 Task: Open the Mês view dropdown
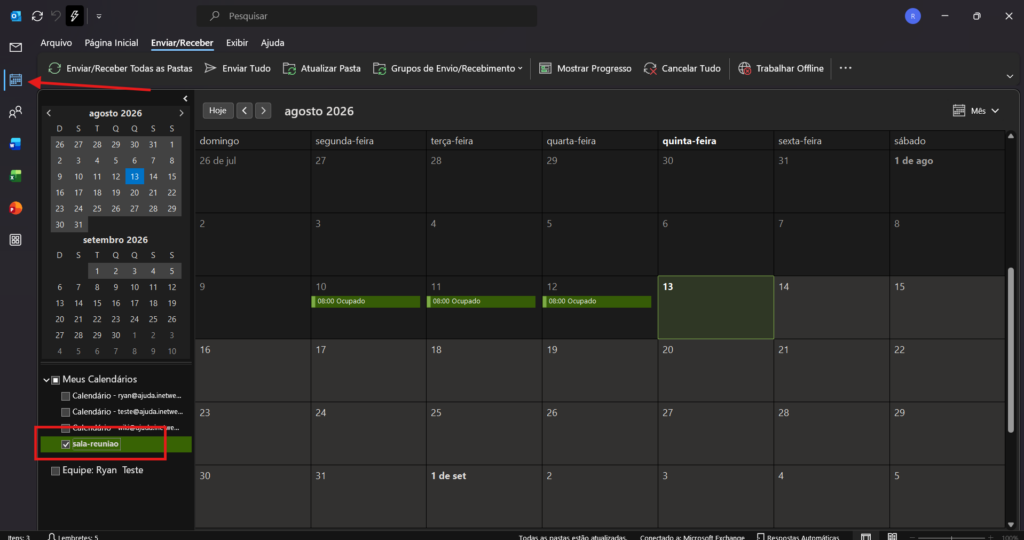pyautogui.click(x=976, y=110)
